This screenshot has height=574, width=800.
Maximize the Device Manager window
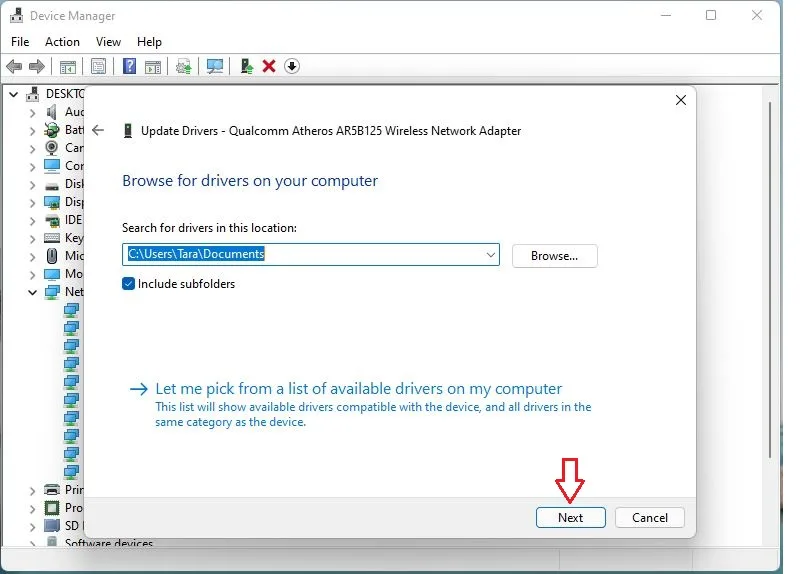click(x=711, y=15)
